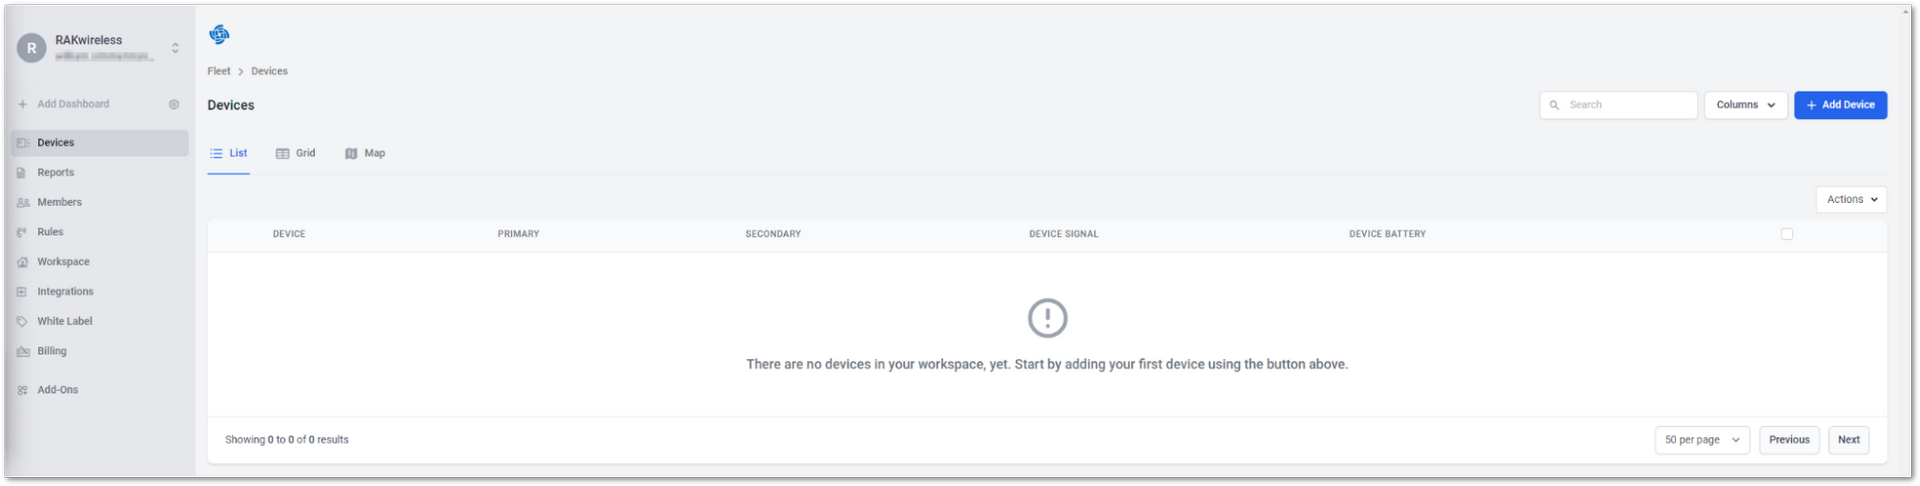
Task: Toggle the select-all checkbox in table header
Action: (1787, 234)
